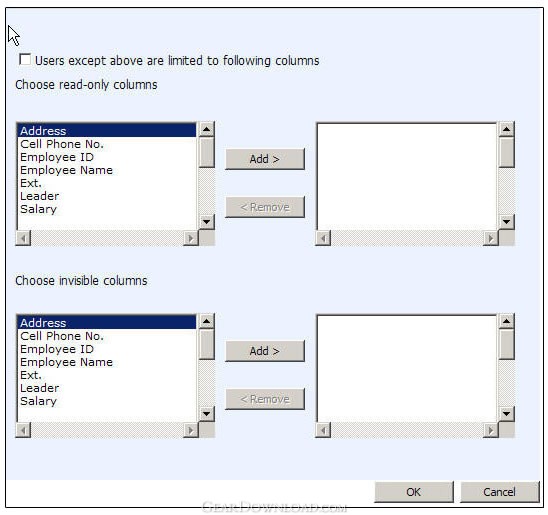The image size is (548, 515).
Task: Confirm the dialog with OK
Action: point(413,492)
